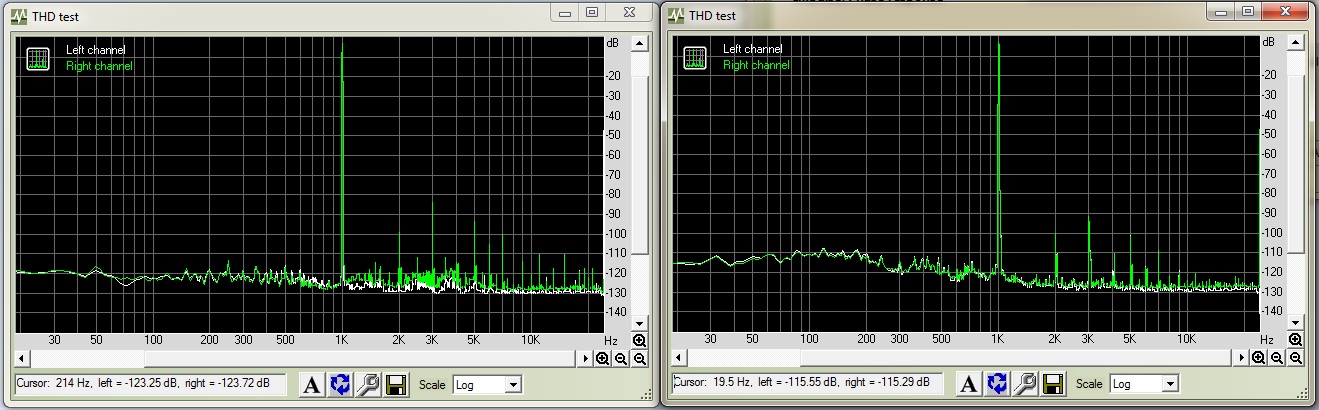Click cursor readout '214 Hz' field in left window
This screenshot has width=1319, height=410.
pos(151,384)
